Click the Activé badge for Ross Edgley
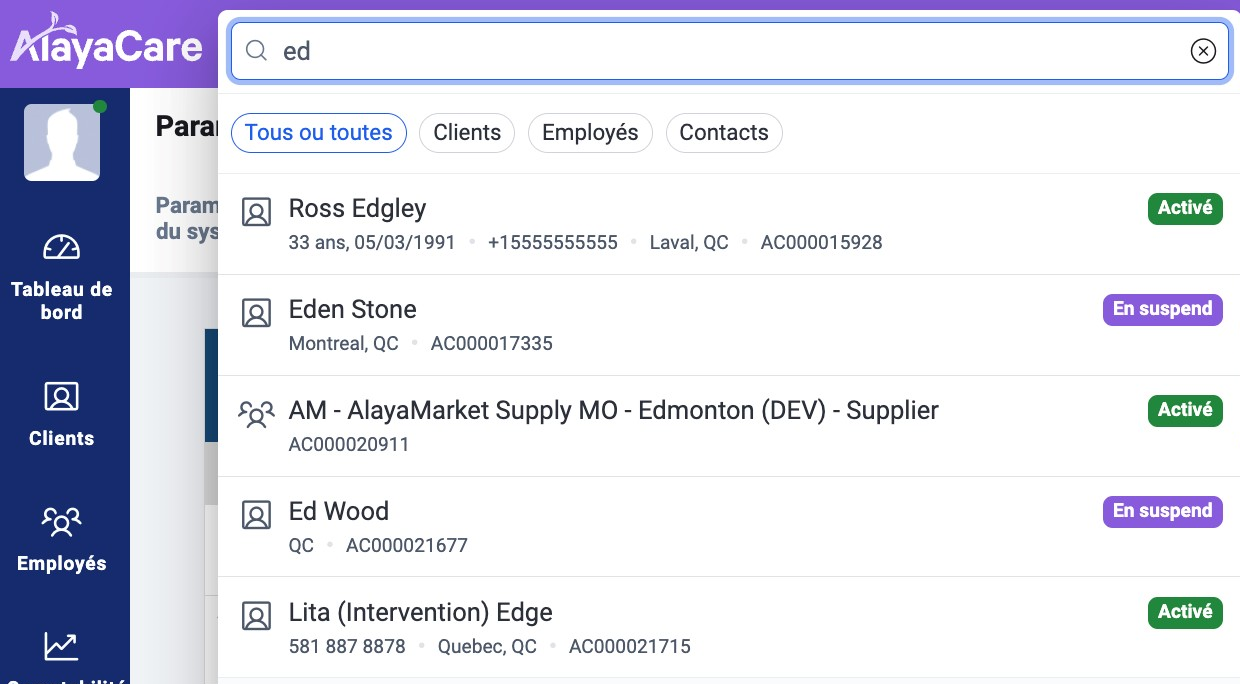 [x=1185, y=208]
